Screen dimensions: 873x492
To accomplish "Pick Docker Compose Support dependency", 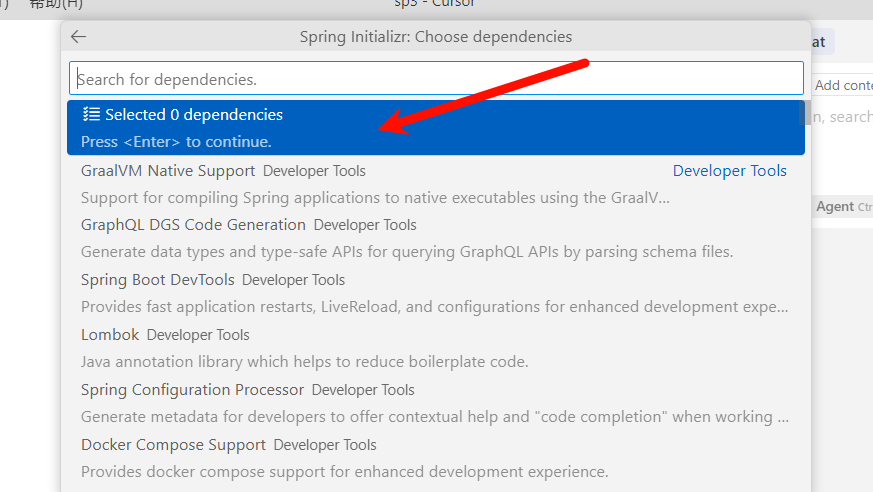I will [x=436, y=458].
